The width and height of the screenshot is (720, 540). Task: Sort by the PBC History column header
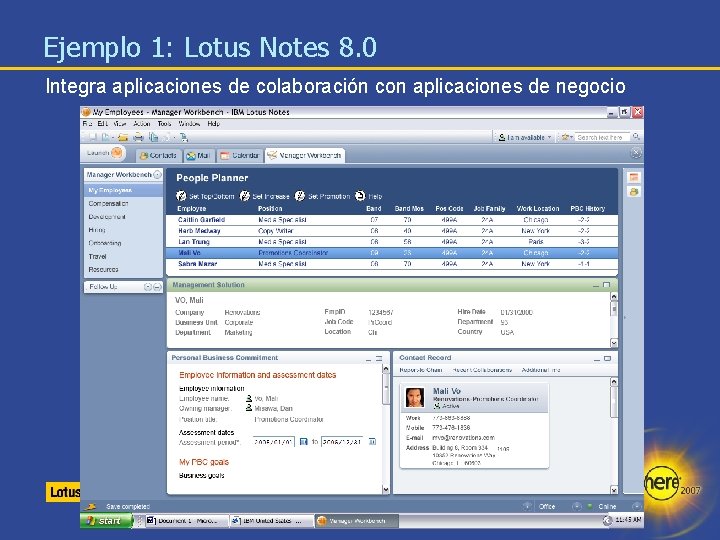point(587,208)
